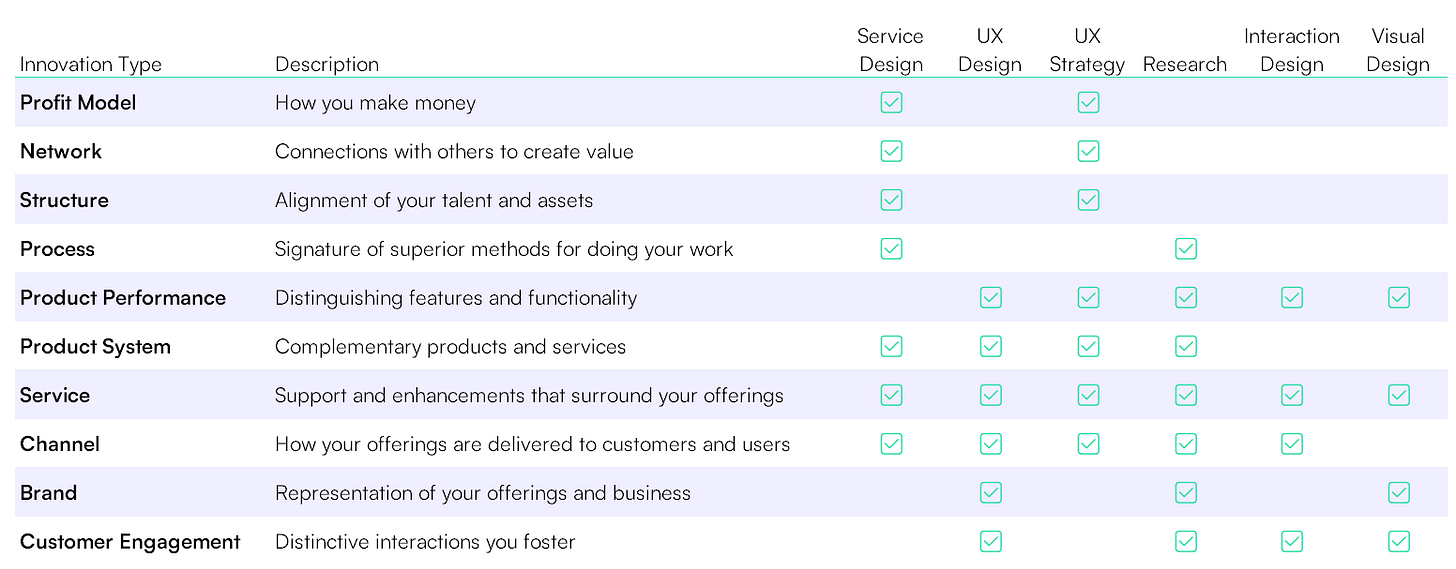The height and width of the screenshot is (569, 1456).
Task: Select the Product Performance description text
Action: click(456, 298)
